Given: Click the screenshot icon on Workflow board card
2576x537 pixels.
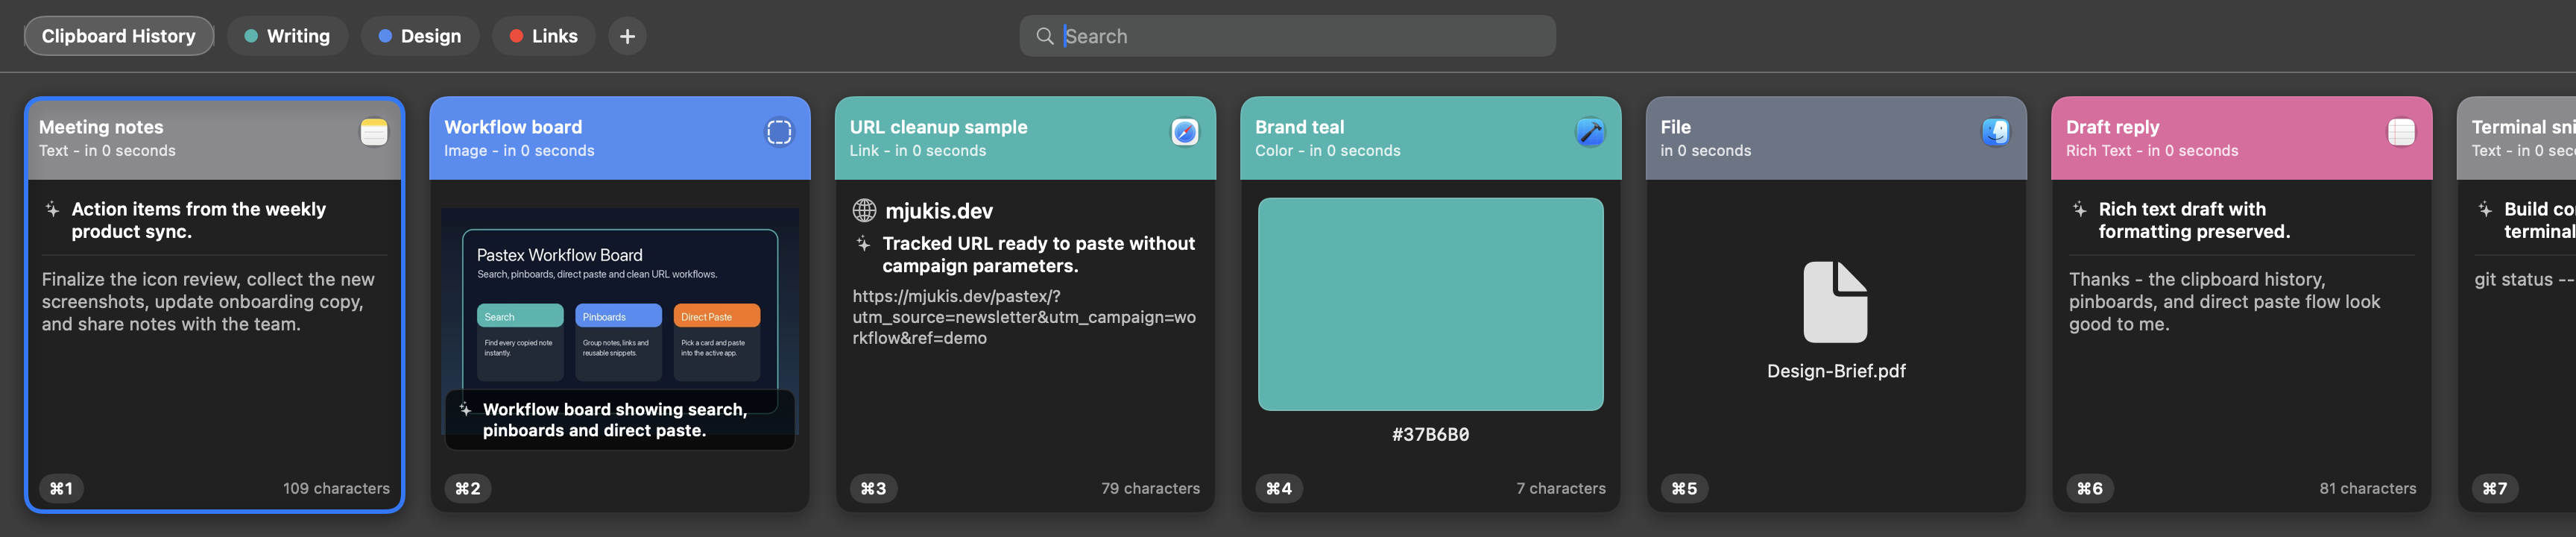Looking at the screenshot, I should 779,132.
